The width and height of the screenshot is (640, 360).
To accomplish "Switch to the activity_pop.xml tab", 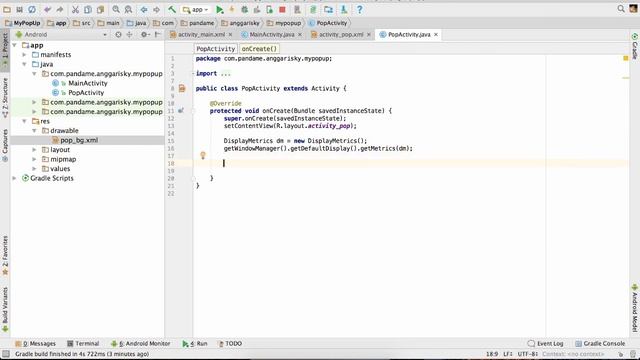I will [x=341, y=35].
